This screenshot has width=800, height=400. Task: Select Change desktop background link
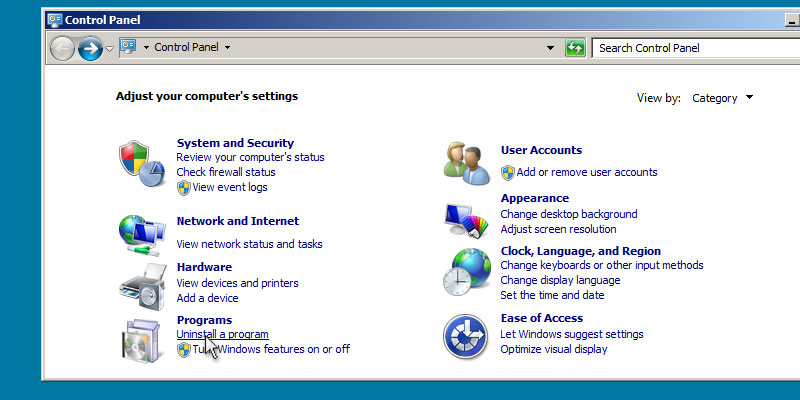(568, 214)
